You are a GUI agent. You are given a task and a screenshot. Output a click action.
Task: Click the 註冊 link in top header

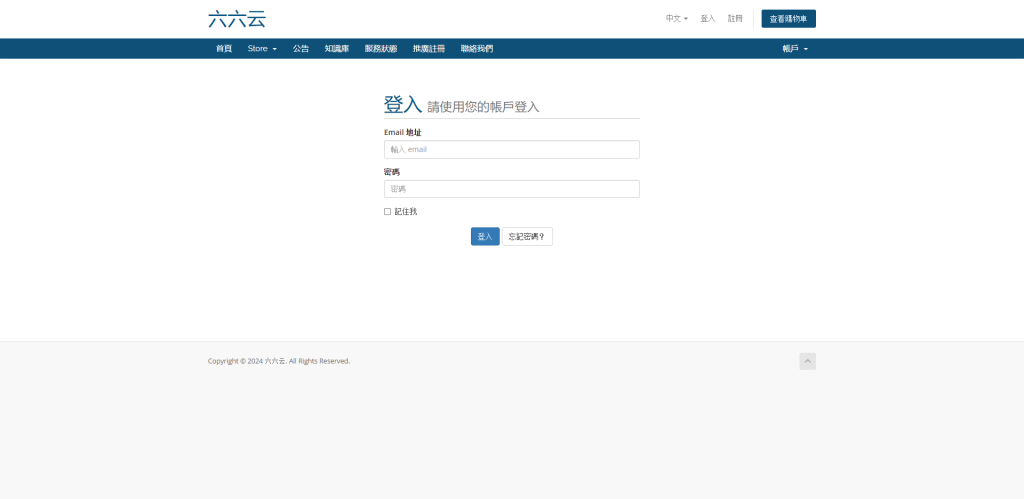(735, 18)
